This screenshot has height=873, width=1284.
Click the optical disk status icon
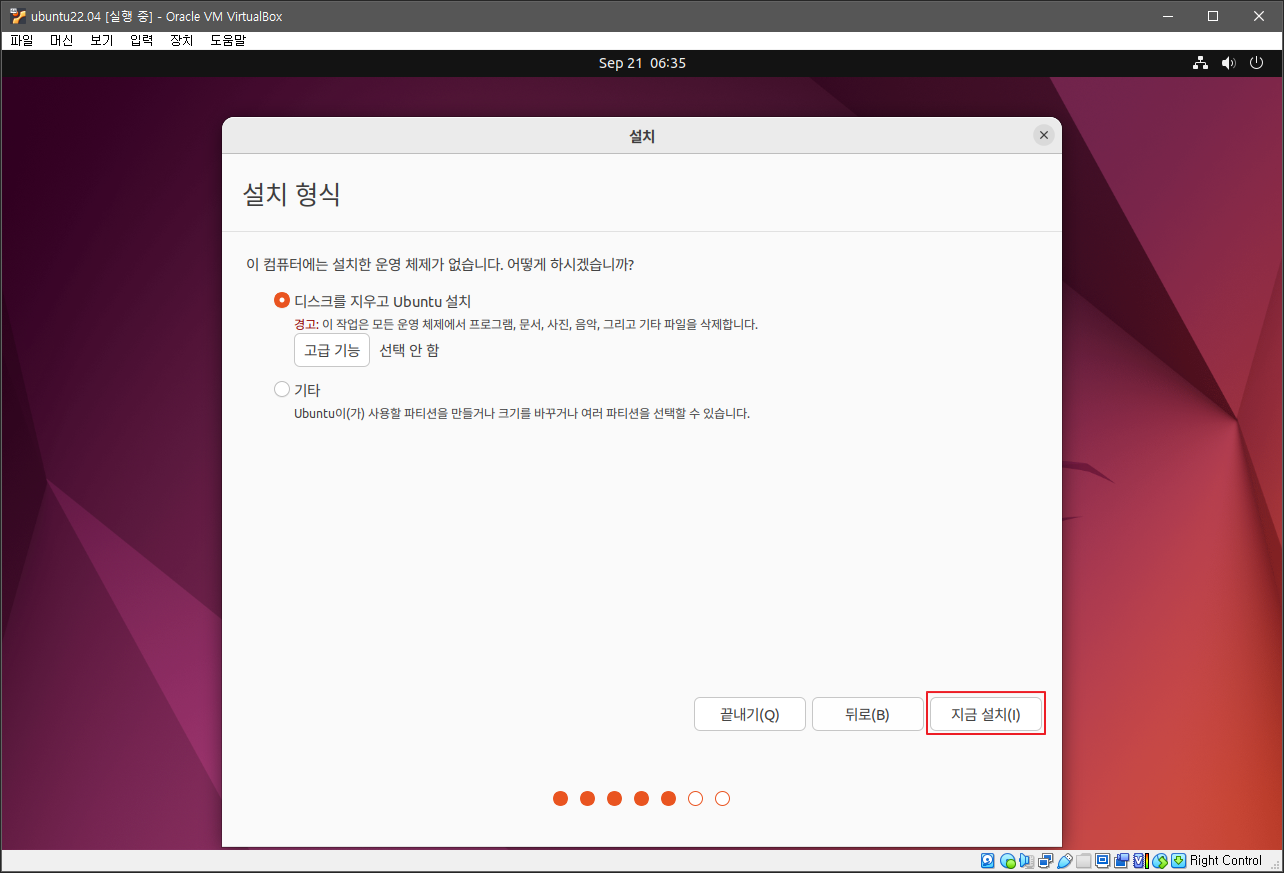tap(1008, 860)
